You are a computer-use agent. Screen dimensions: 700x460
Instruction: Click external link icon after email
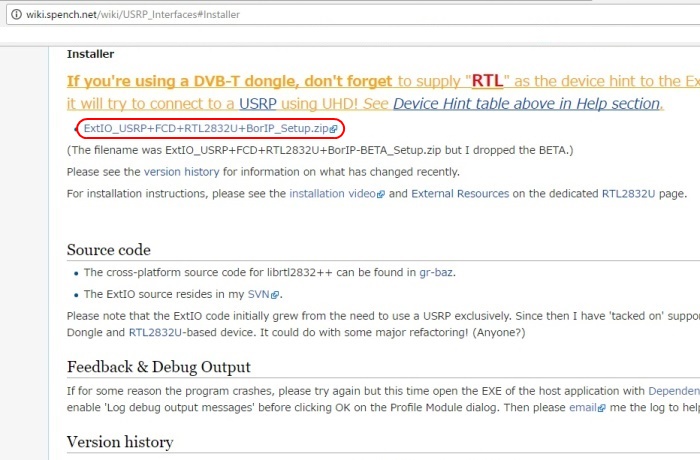601,408
